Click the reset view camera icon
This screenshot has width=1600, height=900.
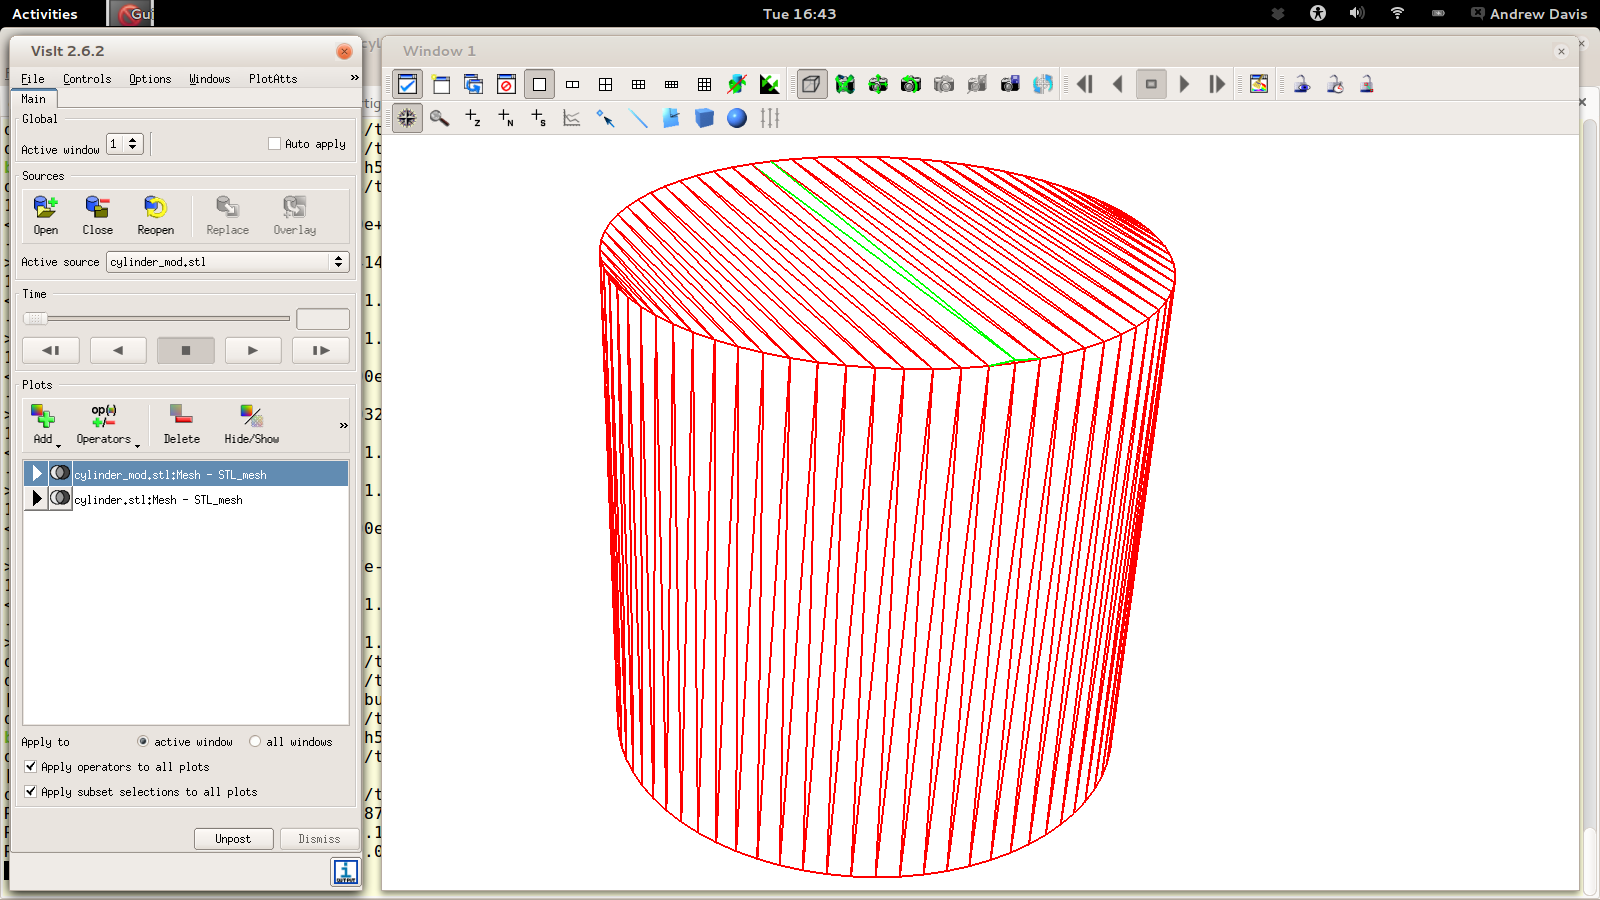click(x=845, y=84)
